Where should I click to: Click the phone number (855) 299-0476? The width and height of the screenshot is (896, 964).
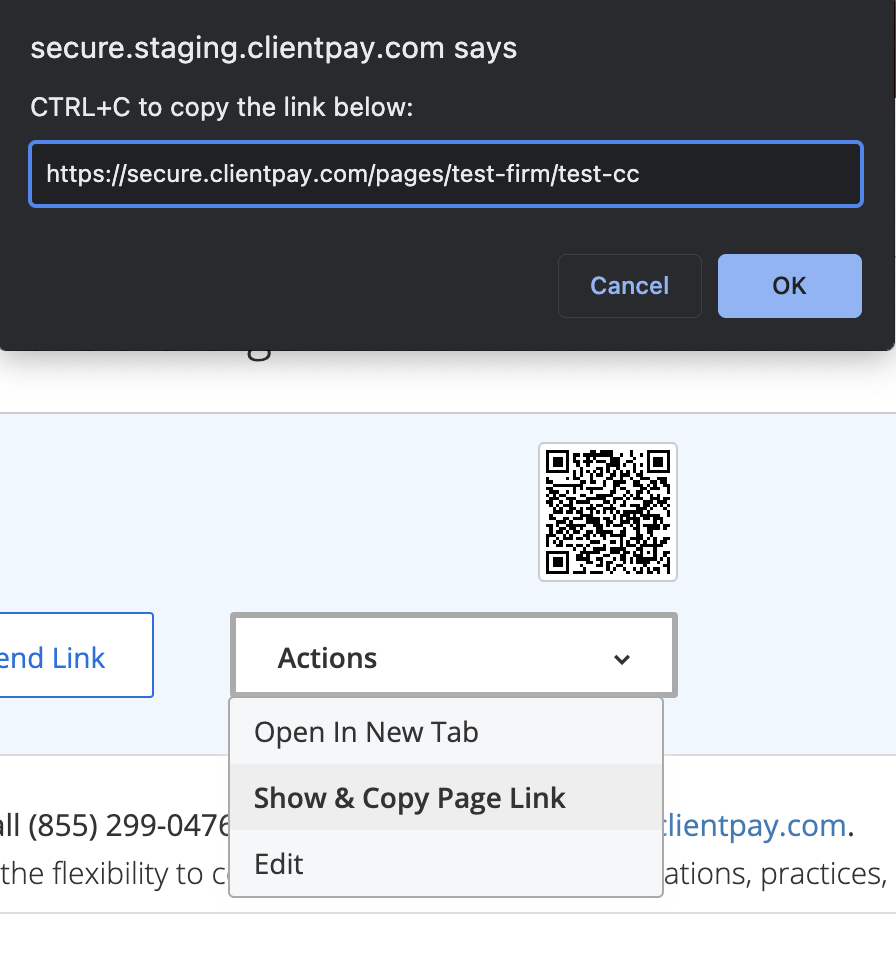tap(129, 825)
